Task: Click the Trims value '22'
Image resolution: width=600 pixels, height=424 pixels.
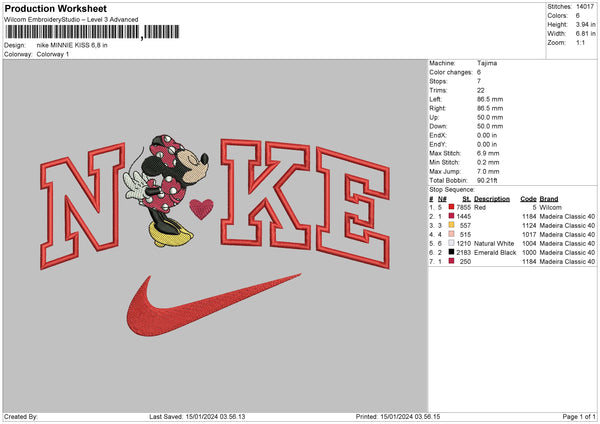Action: 481,90
